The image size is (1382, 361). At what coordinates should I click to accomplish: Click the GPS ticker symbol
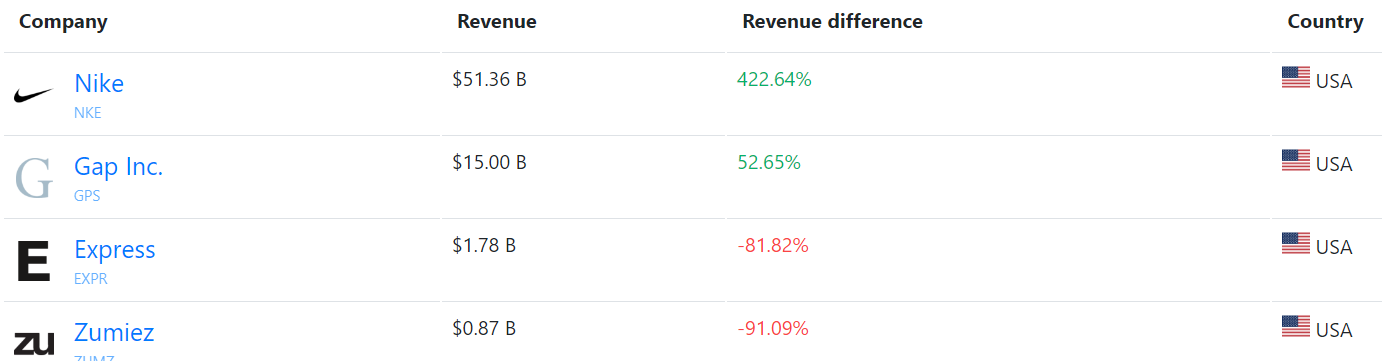87,196
